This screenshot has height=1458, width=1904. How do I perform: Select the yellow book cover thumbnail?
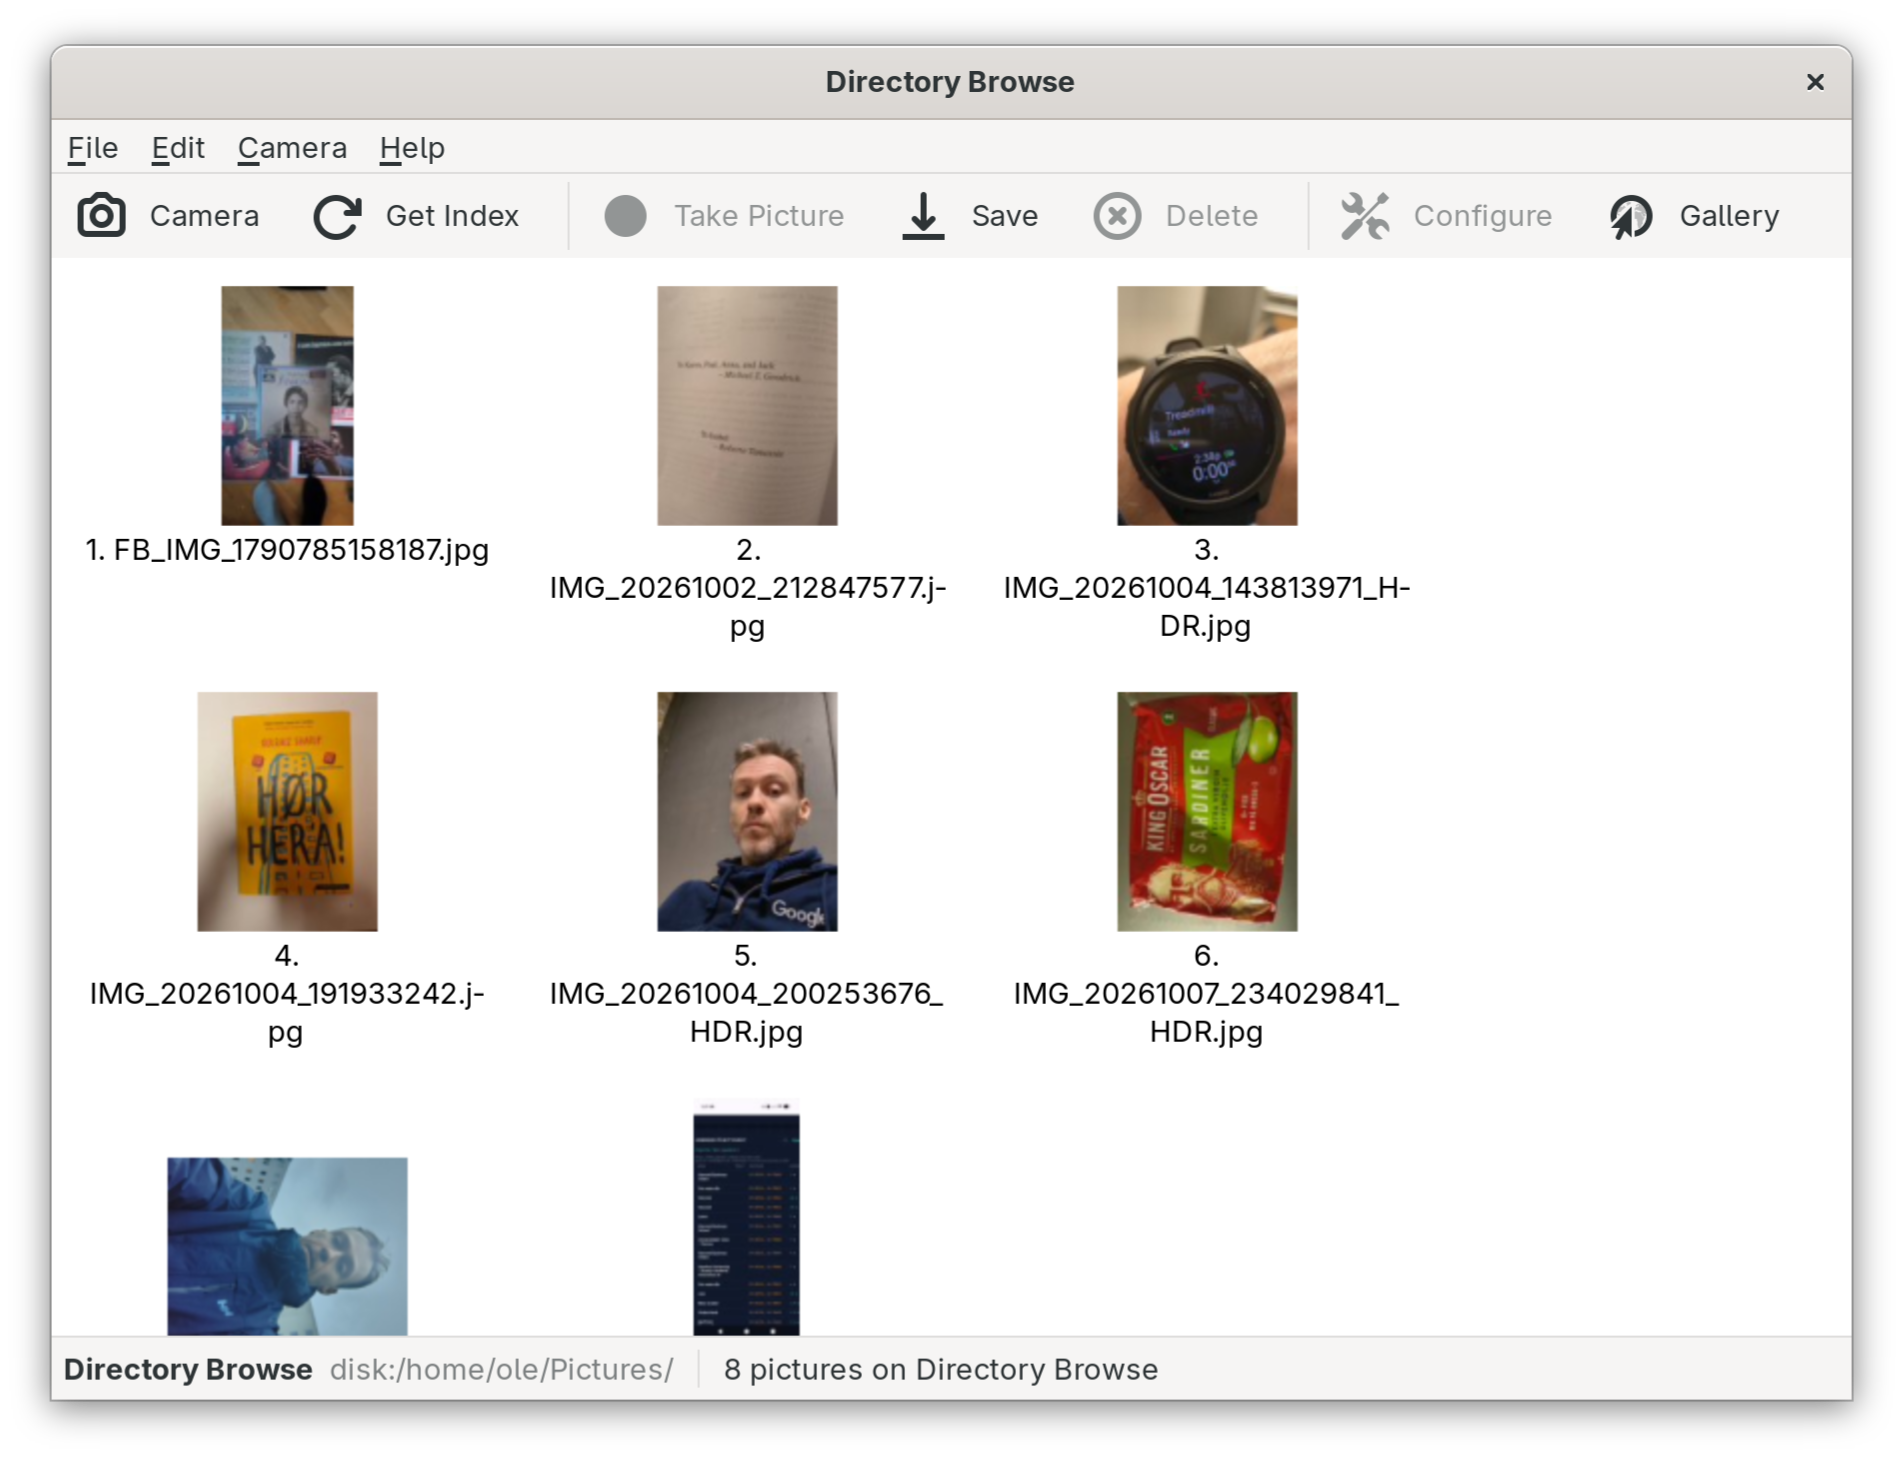(287, 811)
